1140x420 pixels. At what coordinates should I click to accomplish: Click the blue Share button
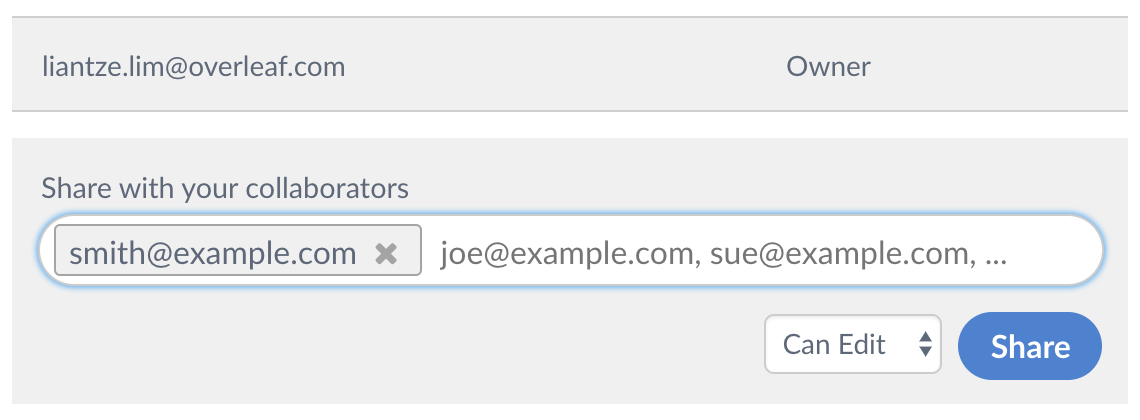coord(1029,346)
